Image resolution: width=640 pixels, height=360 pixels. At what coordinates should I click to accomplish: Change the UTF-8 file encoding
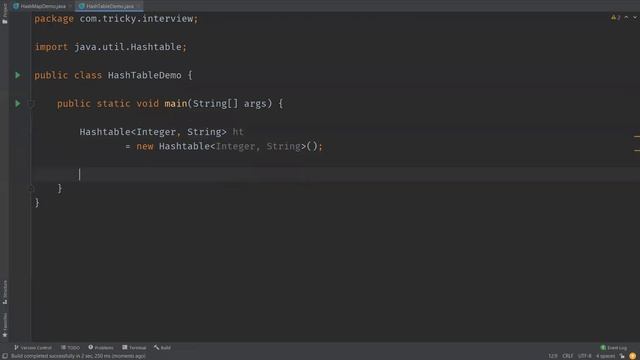click(584, 356)
